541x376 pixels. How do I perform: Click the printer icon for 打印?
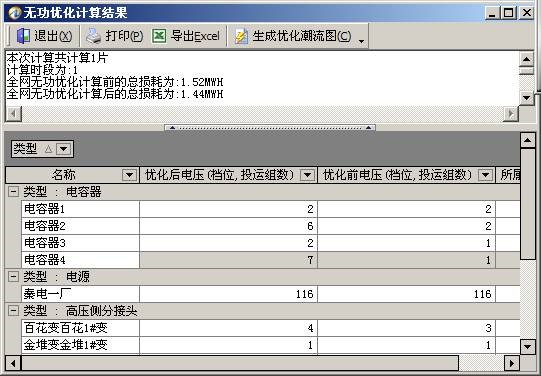93,36
